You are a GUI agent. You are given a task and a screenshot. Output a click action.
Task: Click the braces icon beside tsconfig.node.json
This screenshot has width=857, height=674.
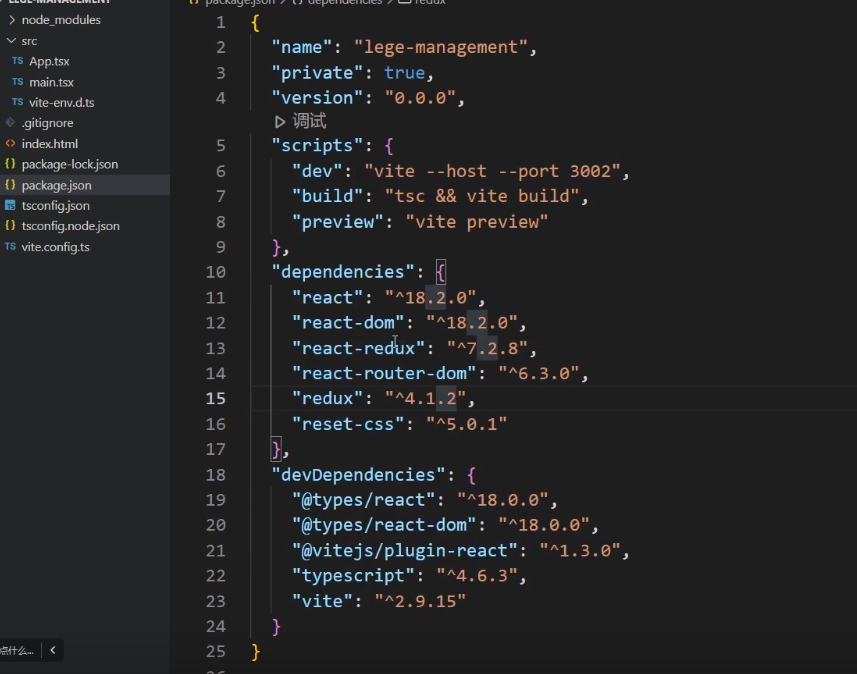[10, 225]
